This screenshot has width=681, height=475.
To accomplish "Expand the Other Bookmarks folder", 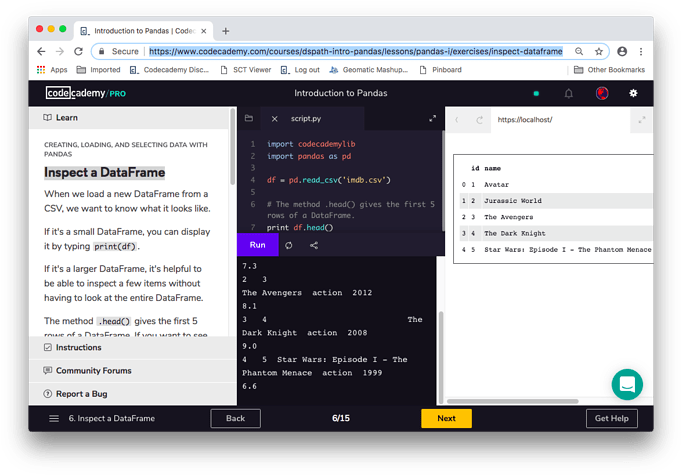I will [609, 70].
